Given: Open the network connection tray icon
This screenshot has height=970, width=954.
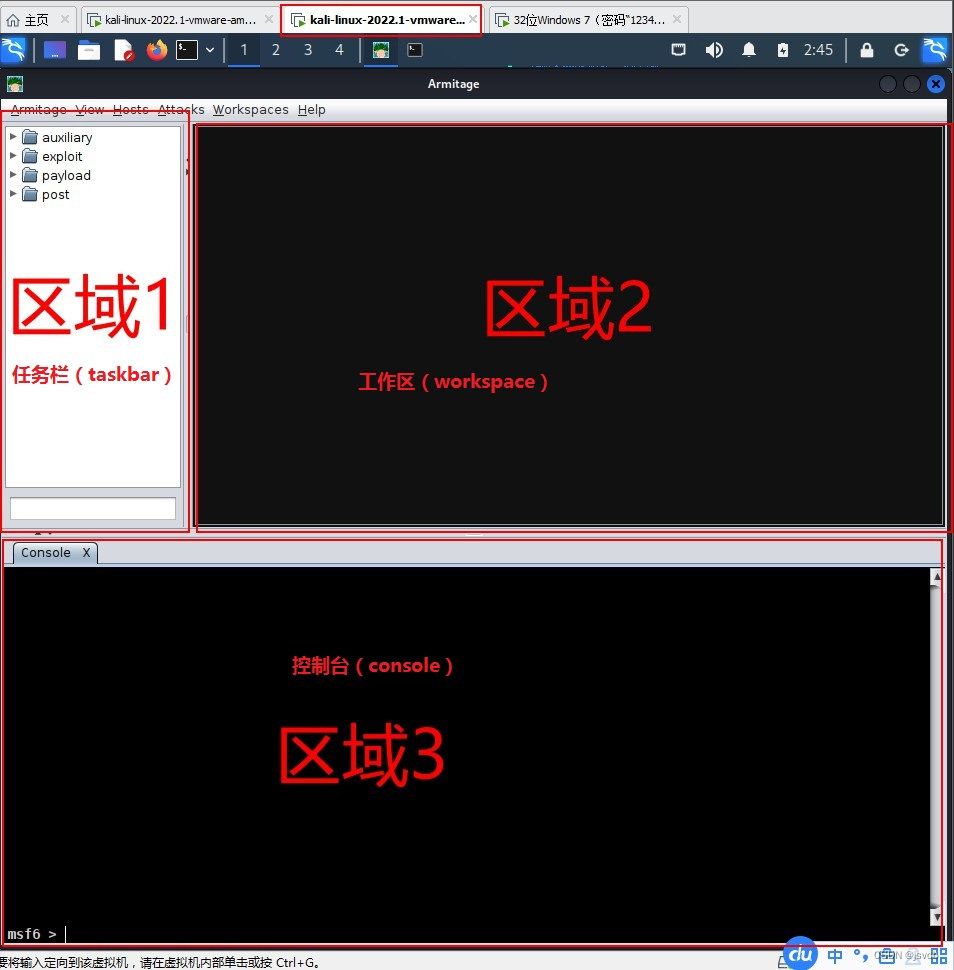Looking at the screenshot, I should [679, 49].
